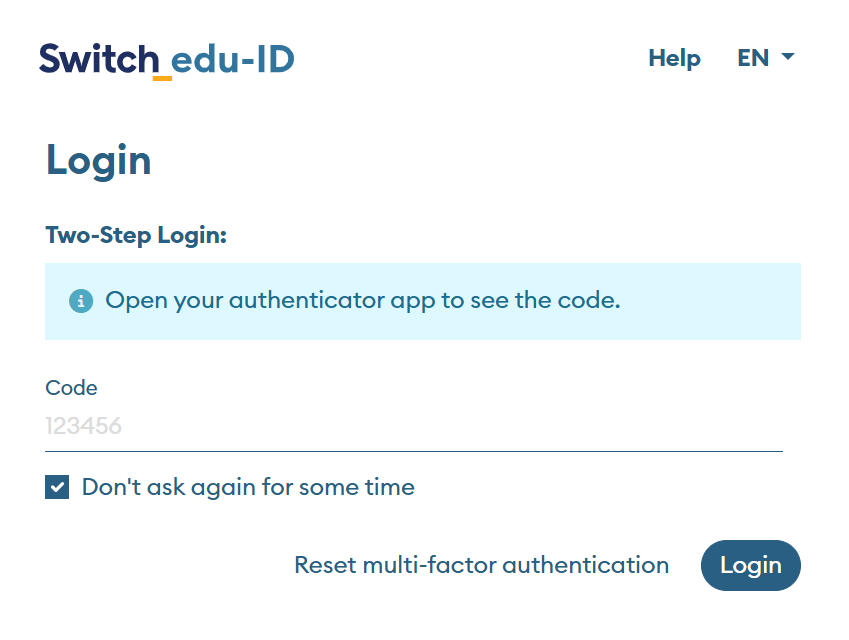Click the Switch edu-ID logo
Screen dimensions: 849x640
[167, 60]
